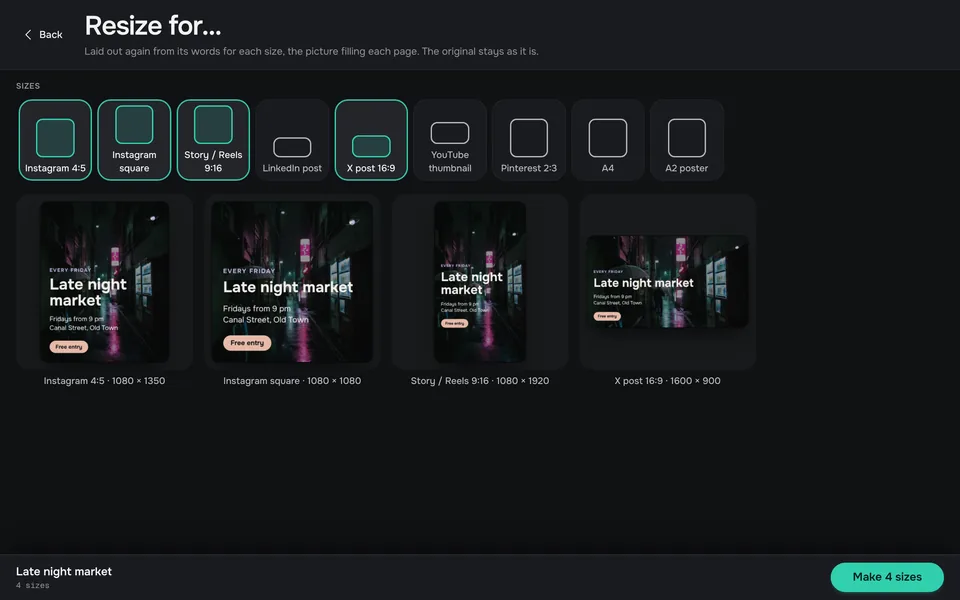This screenshot has height=600, width=960.
Task: Go back using the Back button
Action: (43, 35)
